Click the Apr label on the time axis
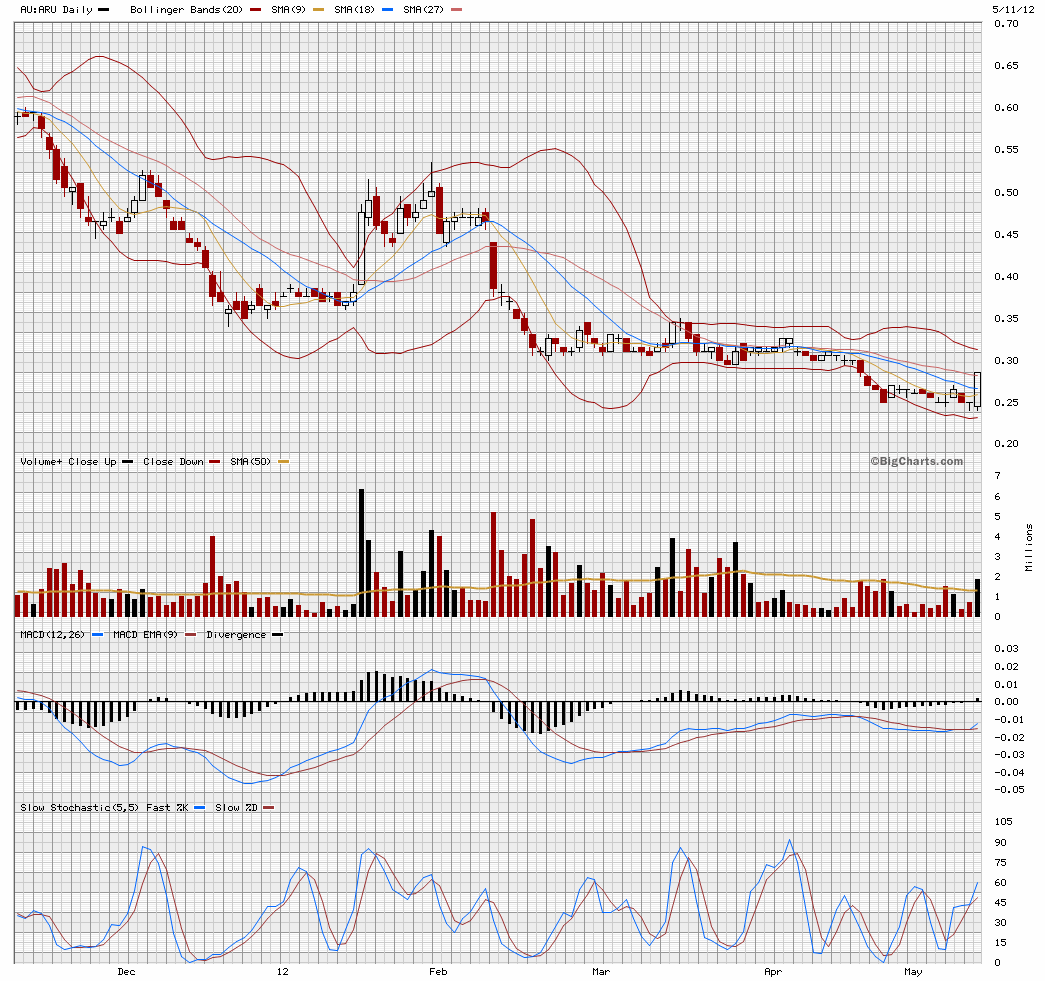Viewport: 1045px width, 981px height. [773, 972]
